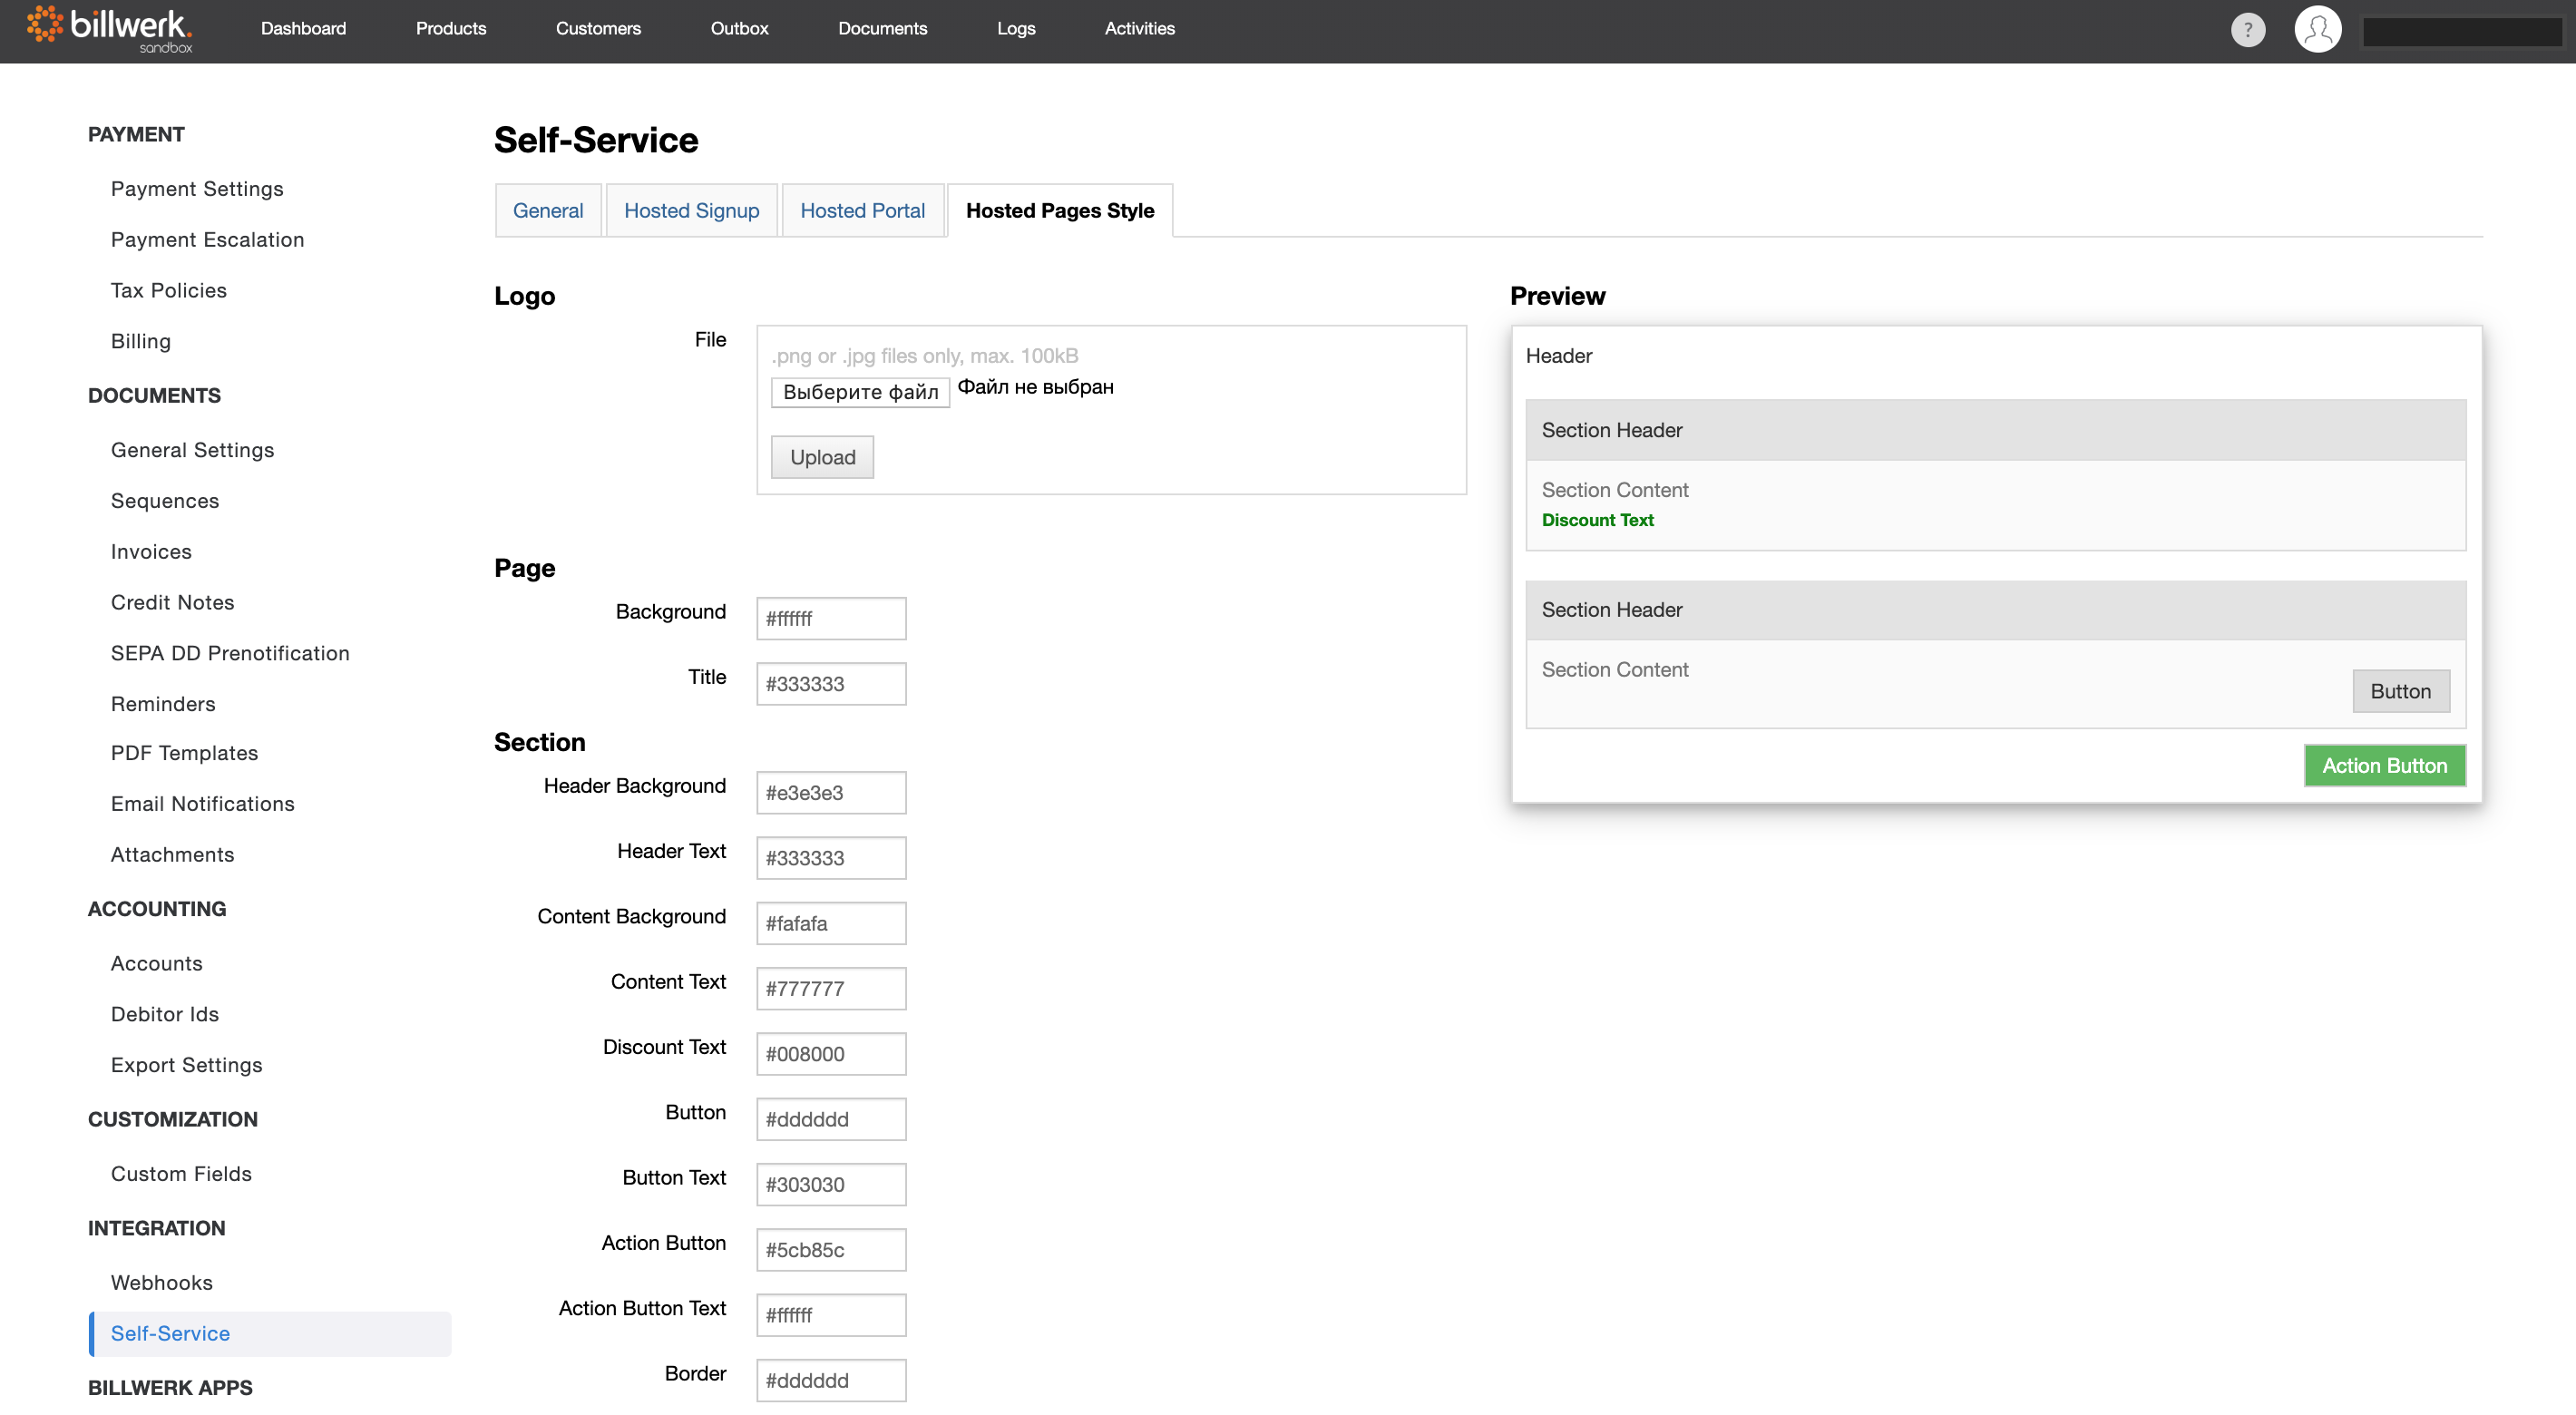Open Webhooks in sidebar
Image resolution: width=2576 pixels, height=1415 pixels.
pos(162,1283)
